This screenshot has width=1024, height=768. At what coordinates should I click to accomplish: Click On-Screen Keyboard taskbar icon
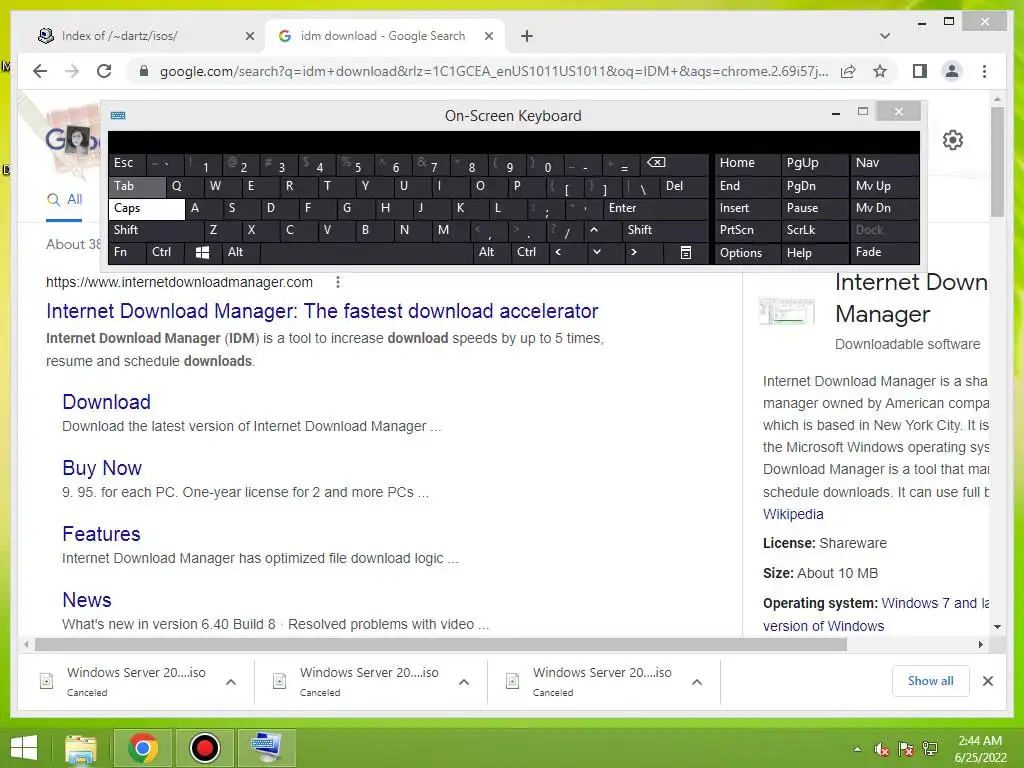(267, 748)
